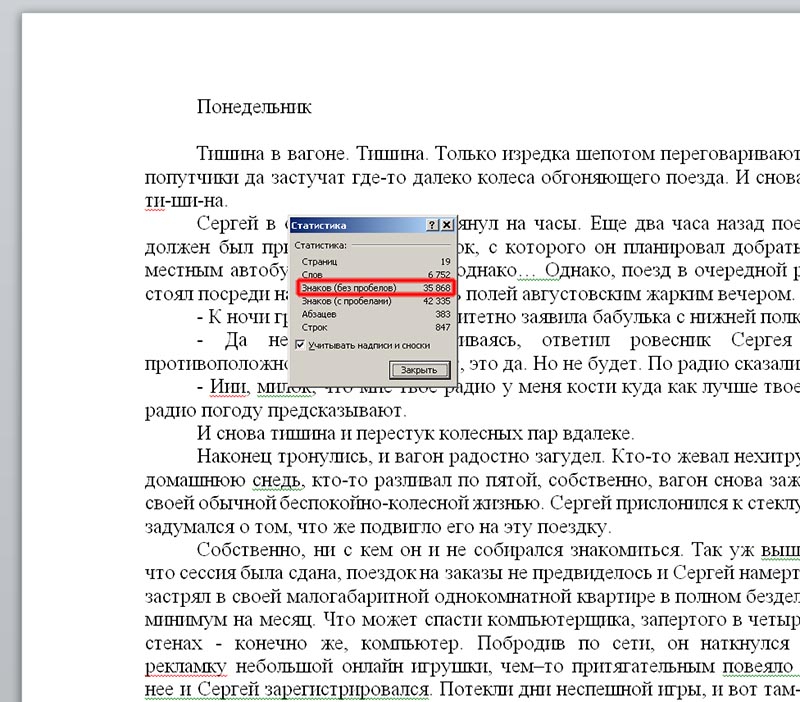Click the Абзацев row showing 383
This screenshot has width=800, height=702.
(x=376, y=314)
